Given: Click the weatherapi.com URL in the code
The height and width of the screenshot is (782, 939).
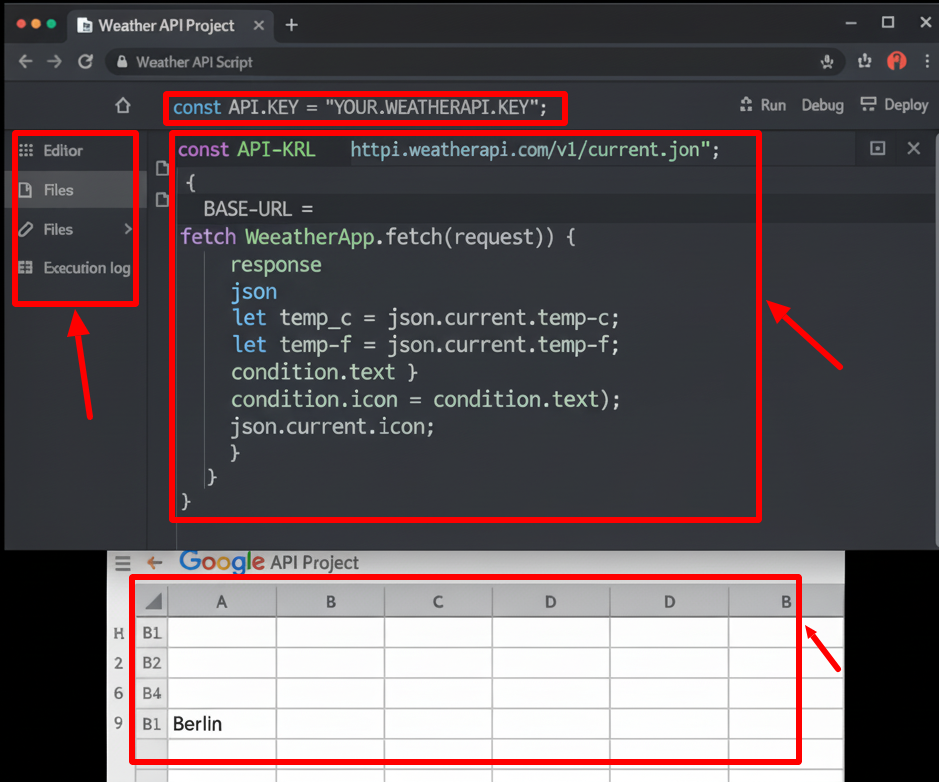Looking at the screenshot, I should tap(535, 150).
